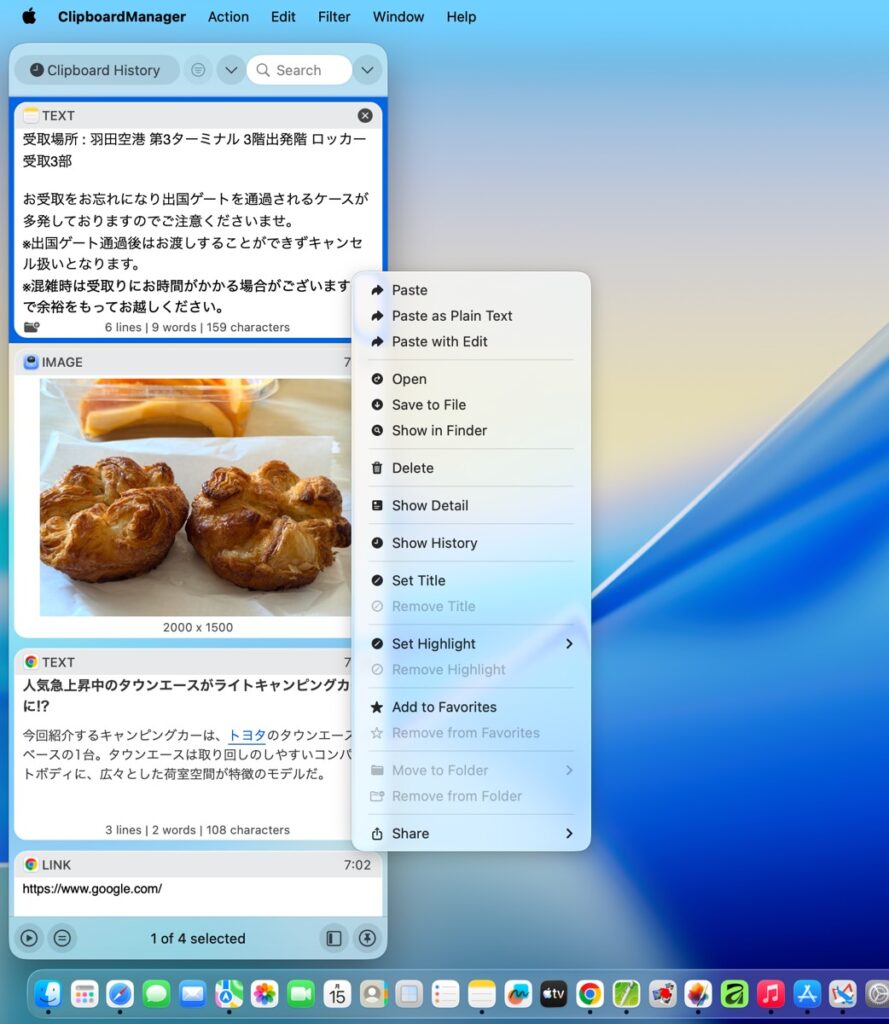Screen dimensions: 889x1024
Task: Open the Clipboard History selector
Action: click(x=96, y=70)
